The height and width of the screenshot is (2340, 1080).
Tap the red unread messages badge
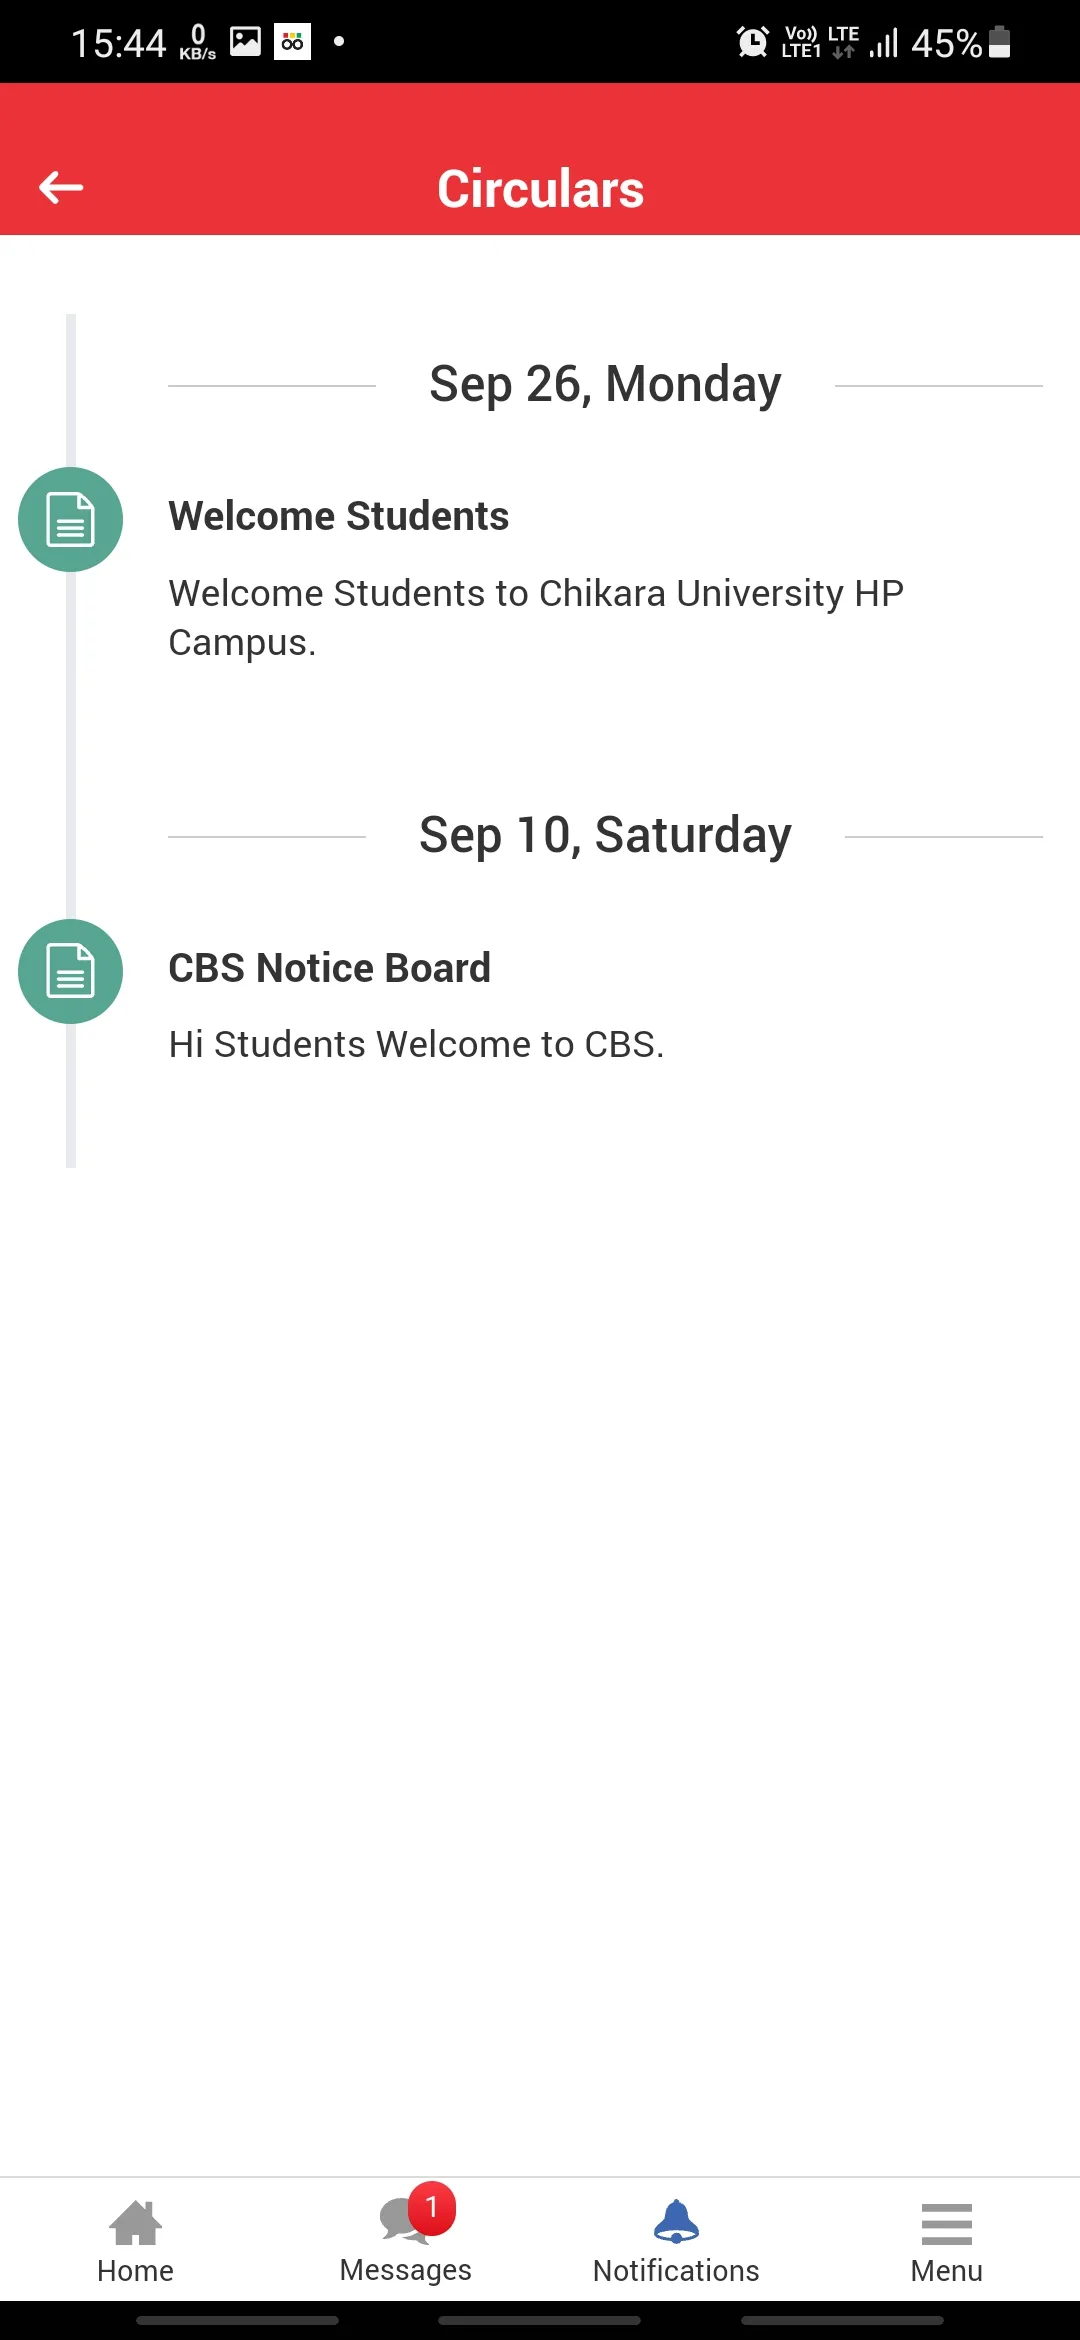(432, 2207)
